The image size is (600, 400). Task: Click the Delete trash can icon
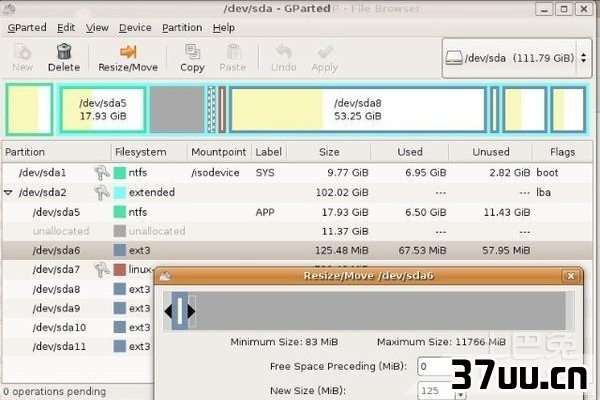[x=64, y=51]
